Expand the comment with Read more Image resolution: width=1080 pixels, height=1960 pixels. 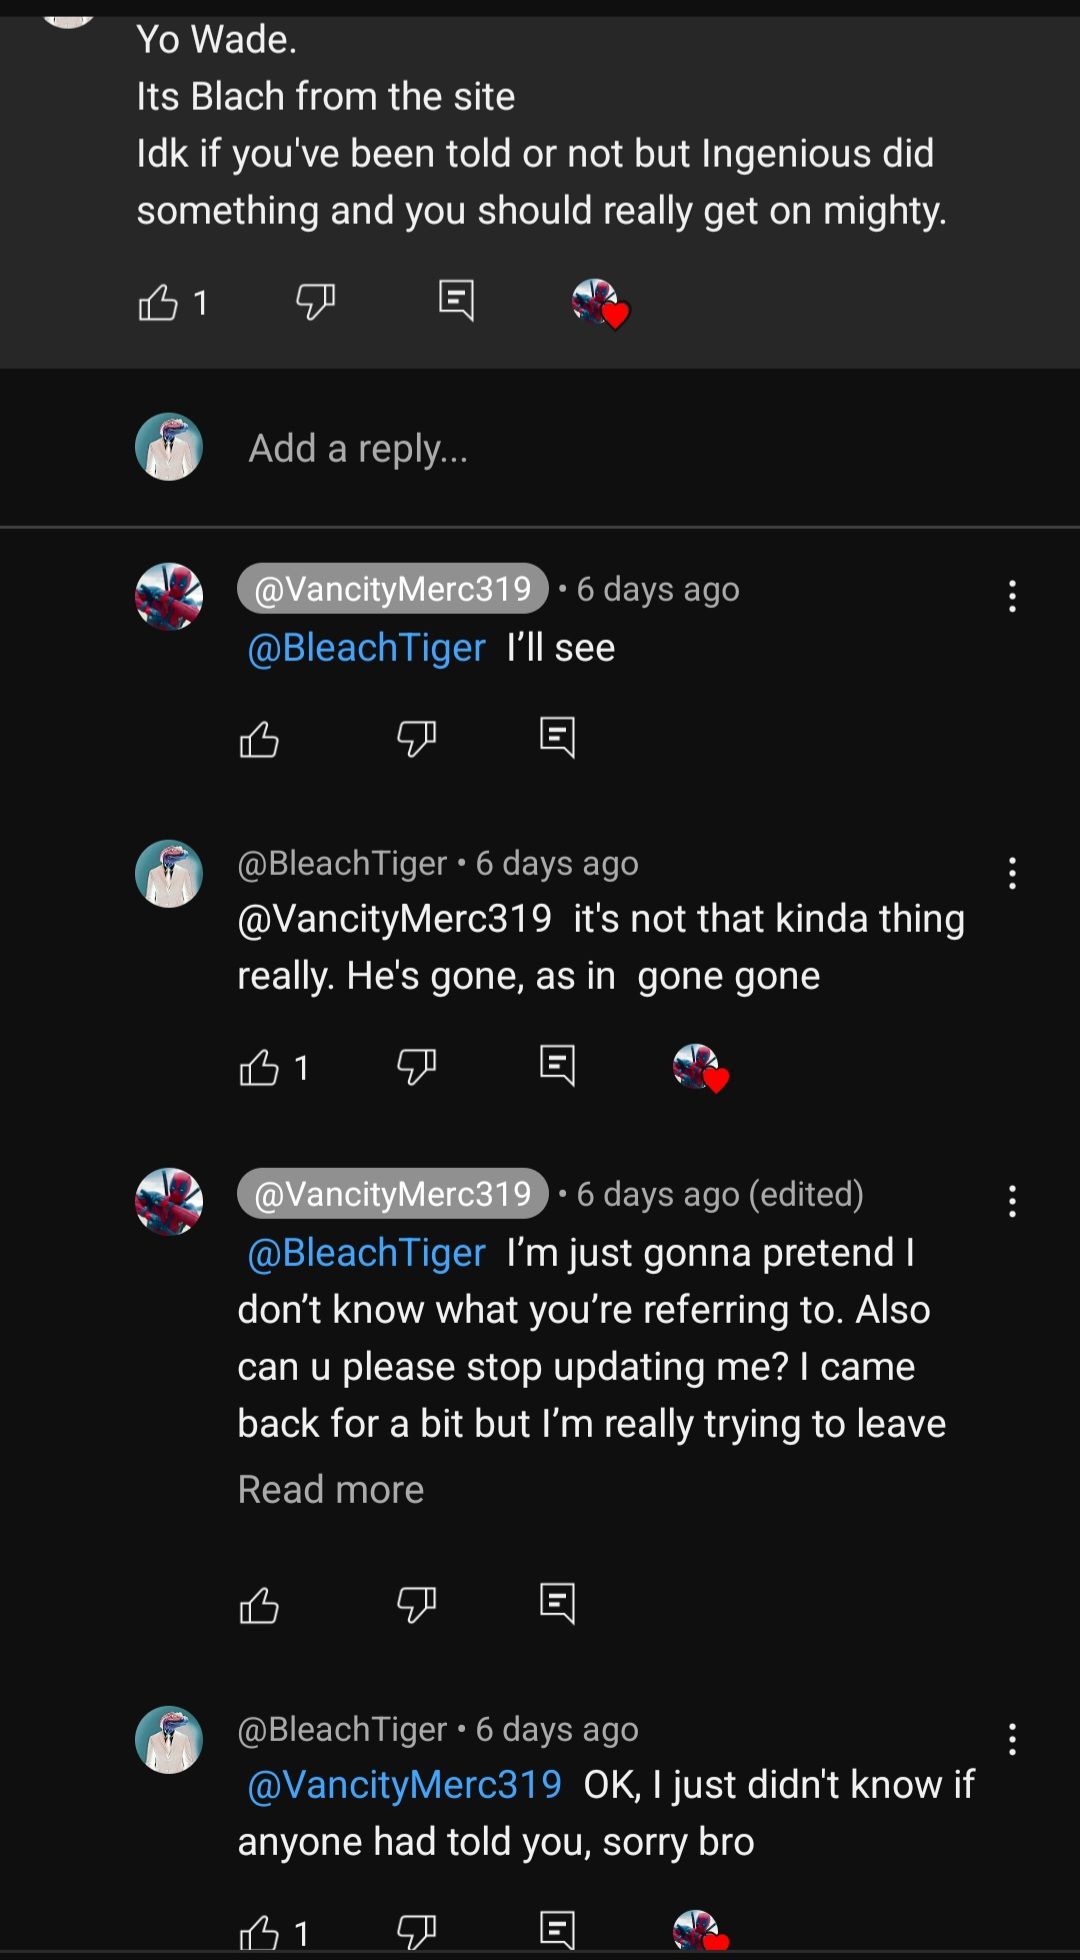click(330, 1490)
